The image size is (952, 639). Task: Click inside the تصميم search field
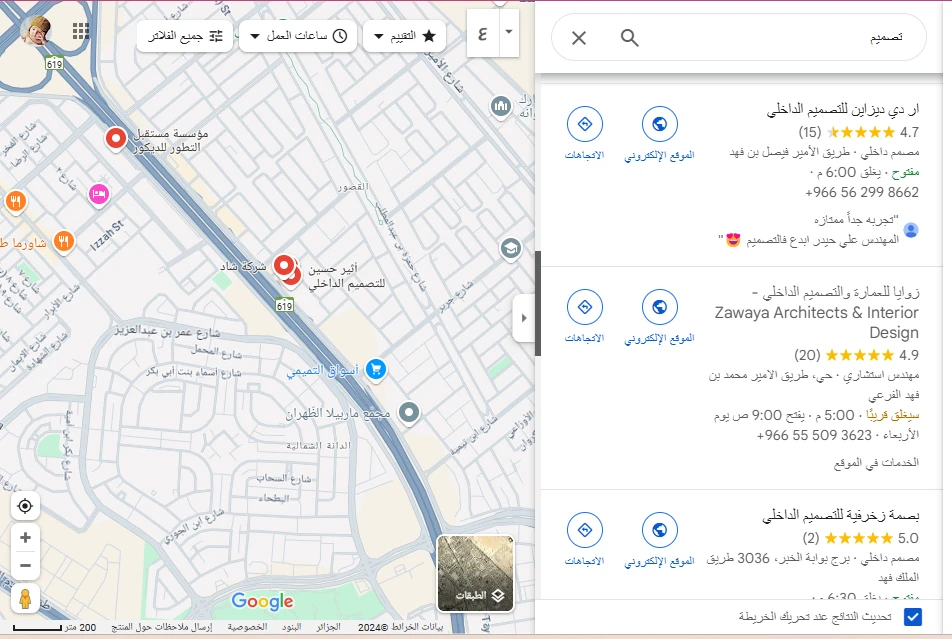tap(780, 38)
